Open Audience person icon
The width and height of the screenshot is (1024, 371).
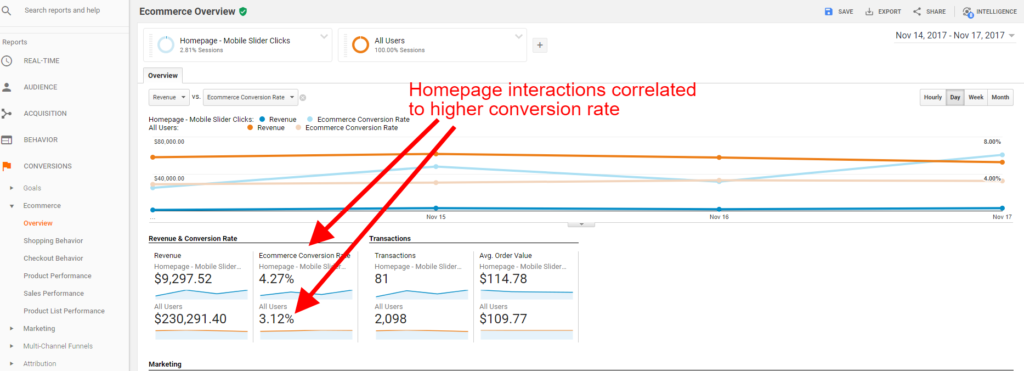tap(7, 87)
